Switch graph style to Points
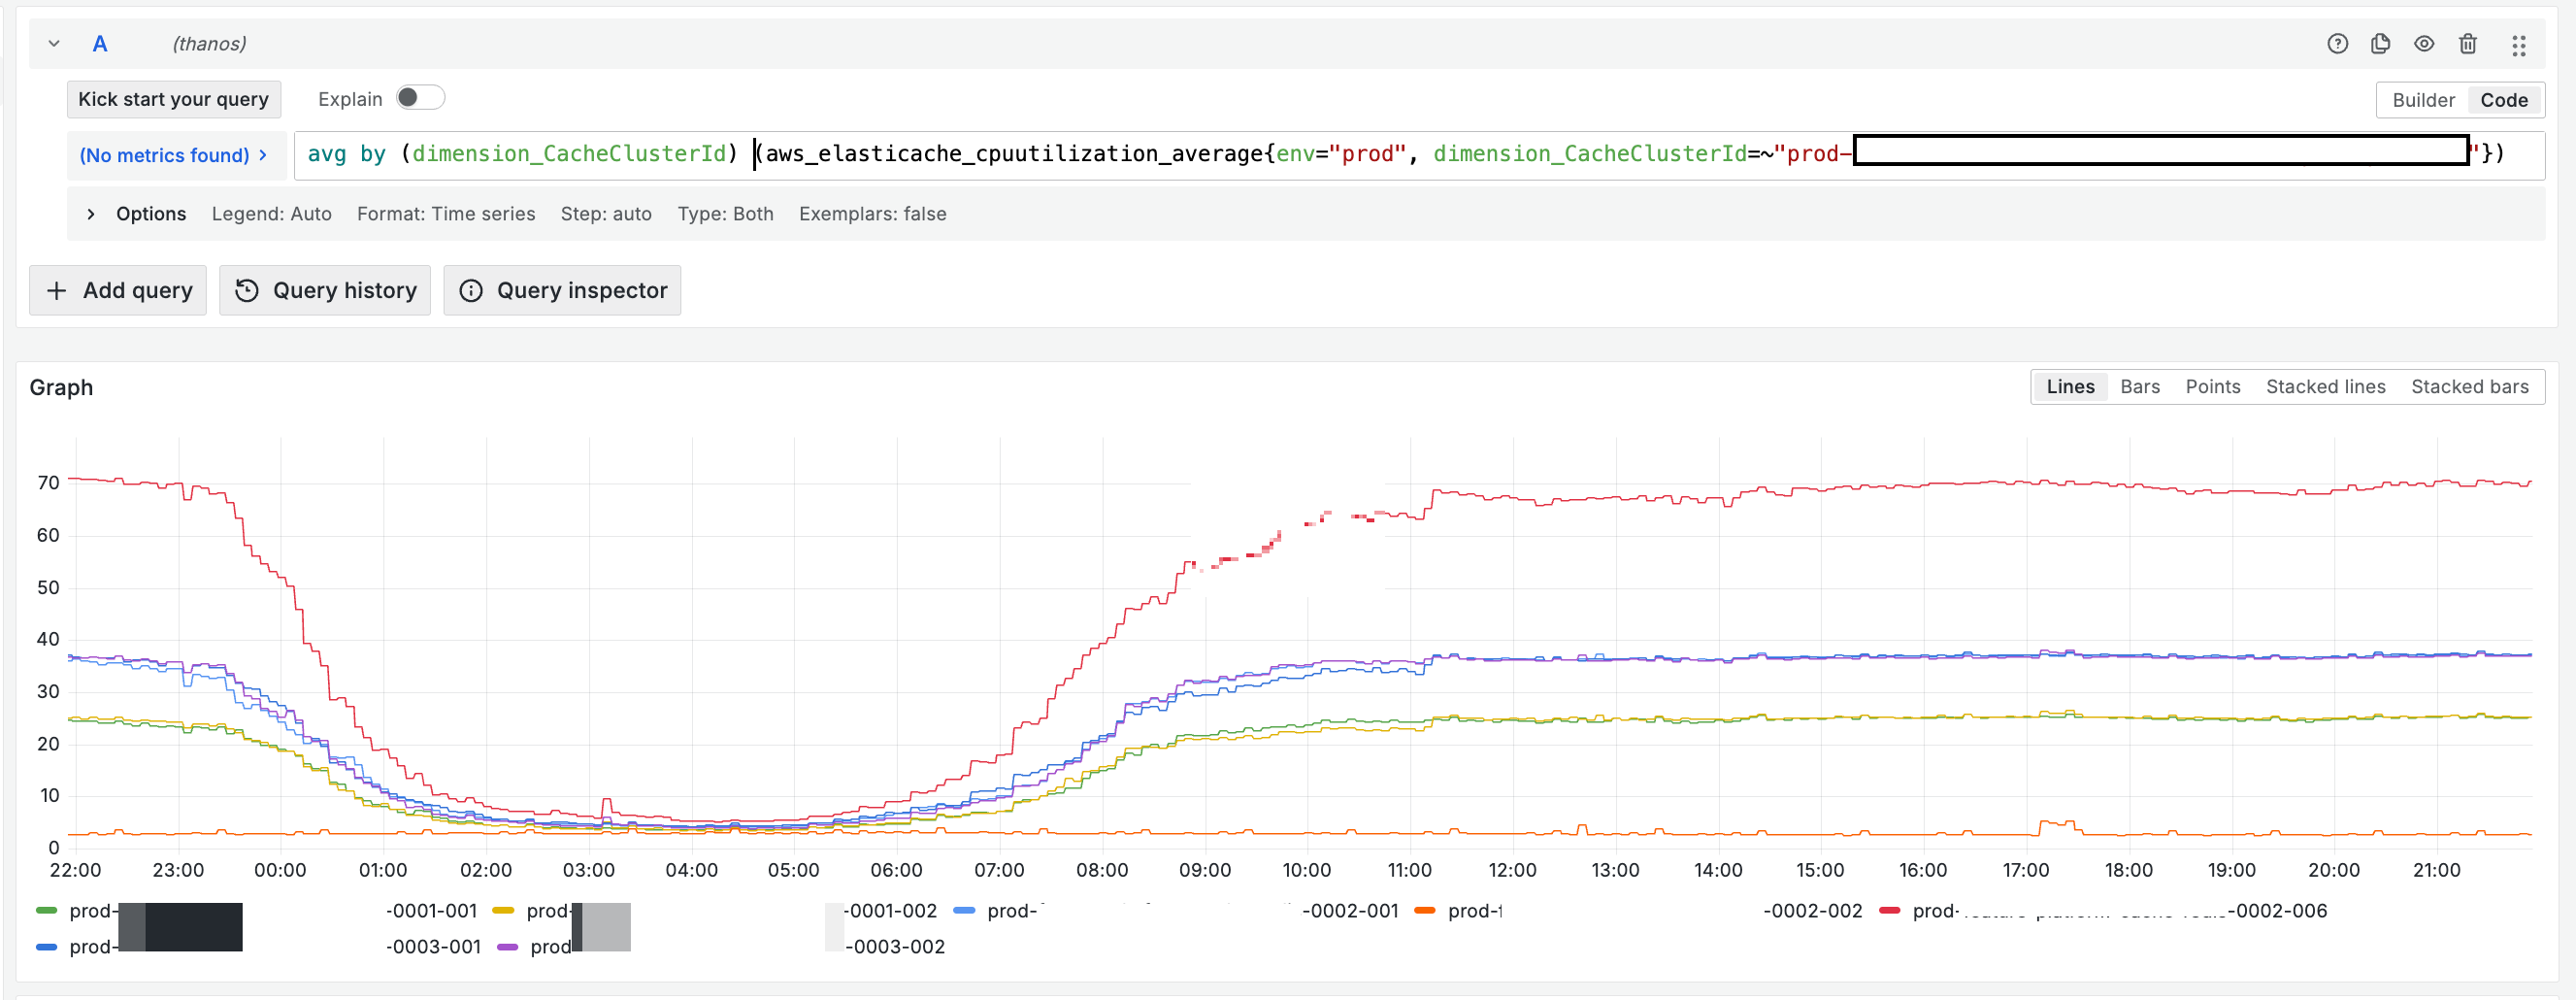This screenshot has width=2576, height=1000. [x=2212, y=387]
